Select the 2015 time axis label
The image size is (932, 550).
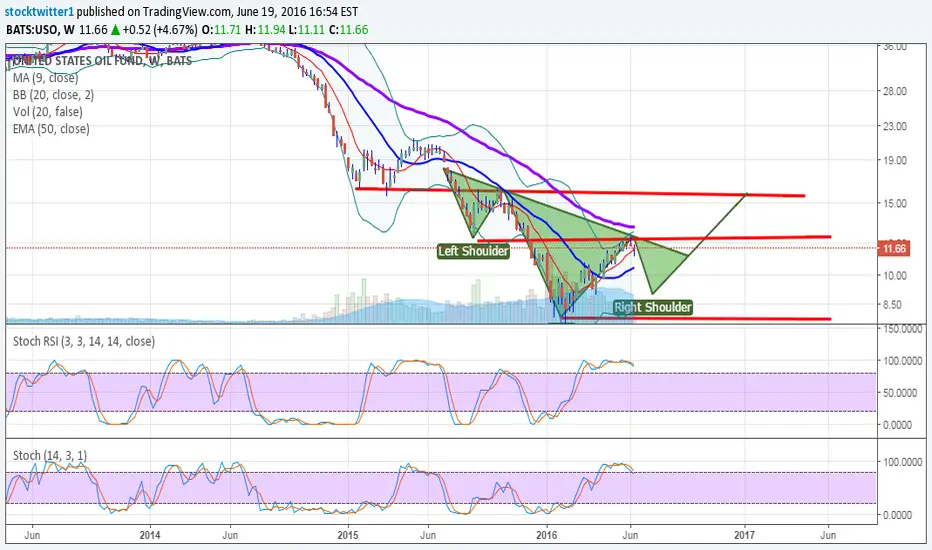348,535
